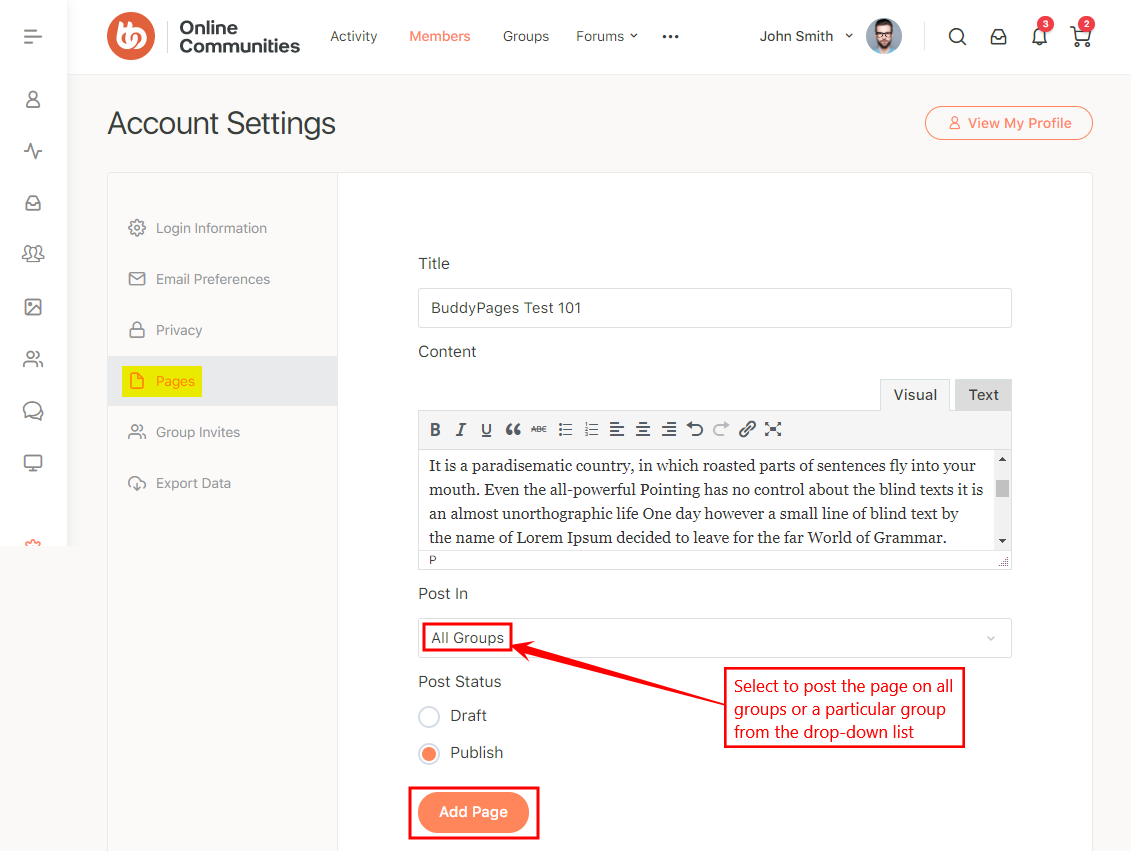Select the Publish post status
The height and width of the screenshot is (851, 1131).
click(429, 753)
